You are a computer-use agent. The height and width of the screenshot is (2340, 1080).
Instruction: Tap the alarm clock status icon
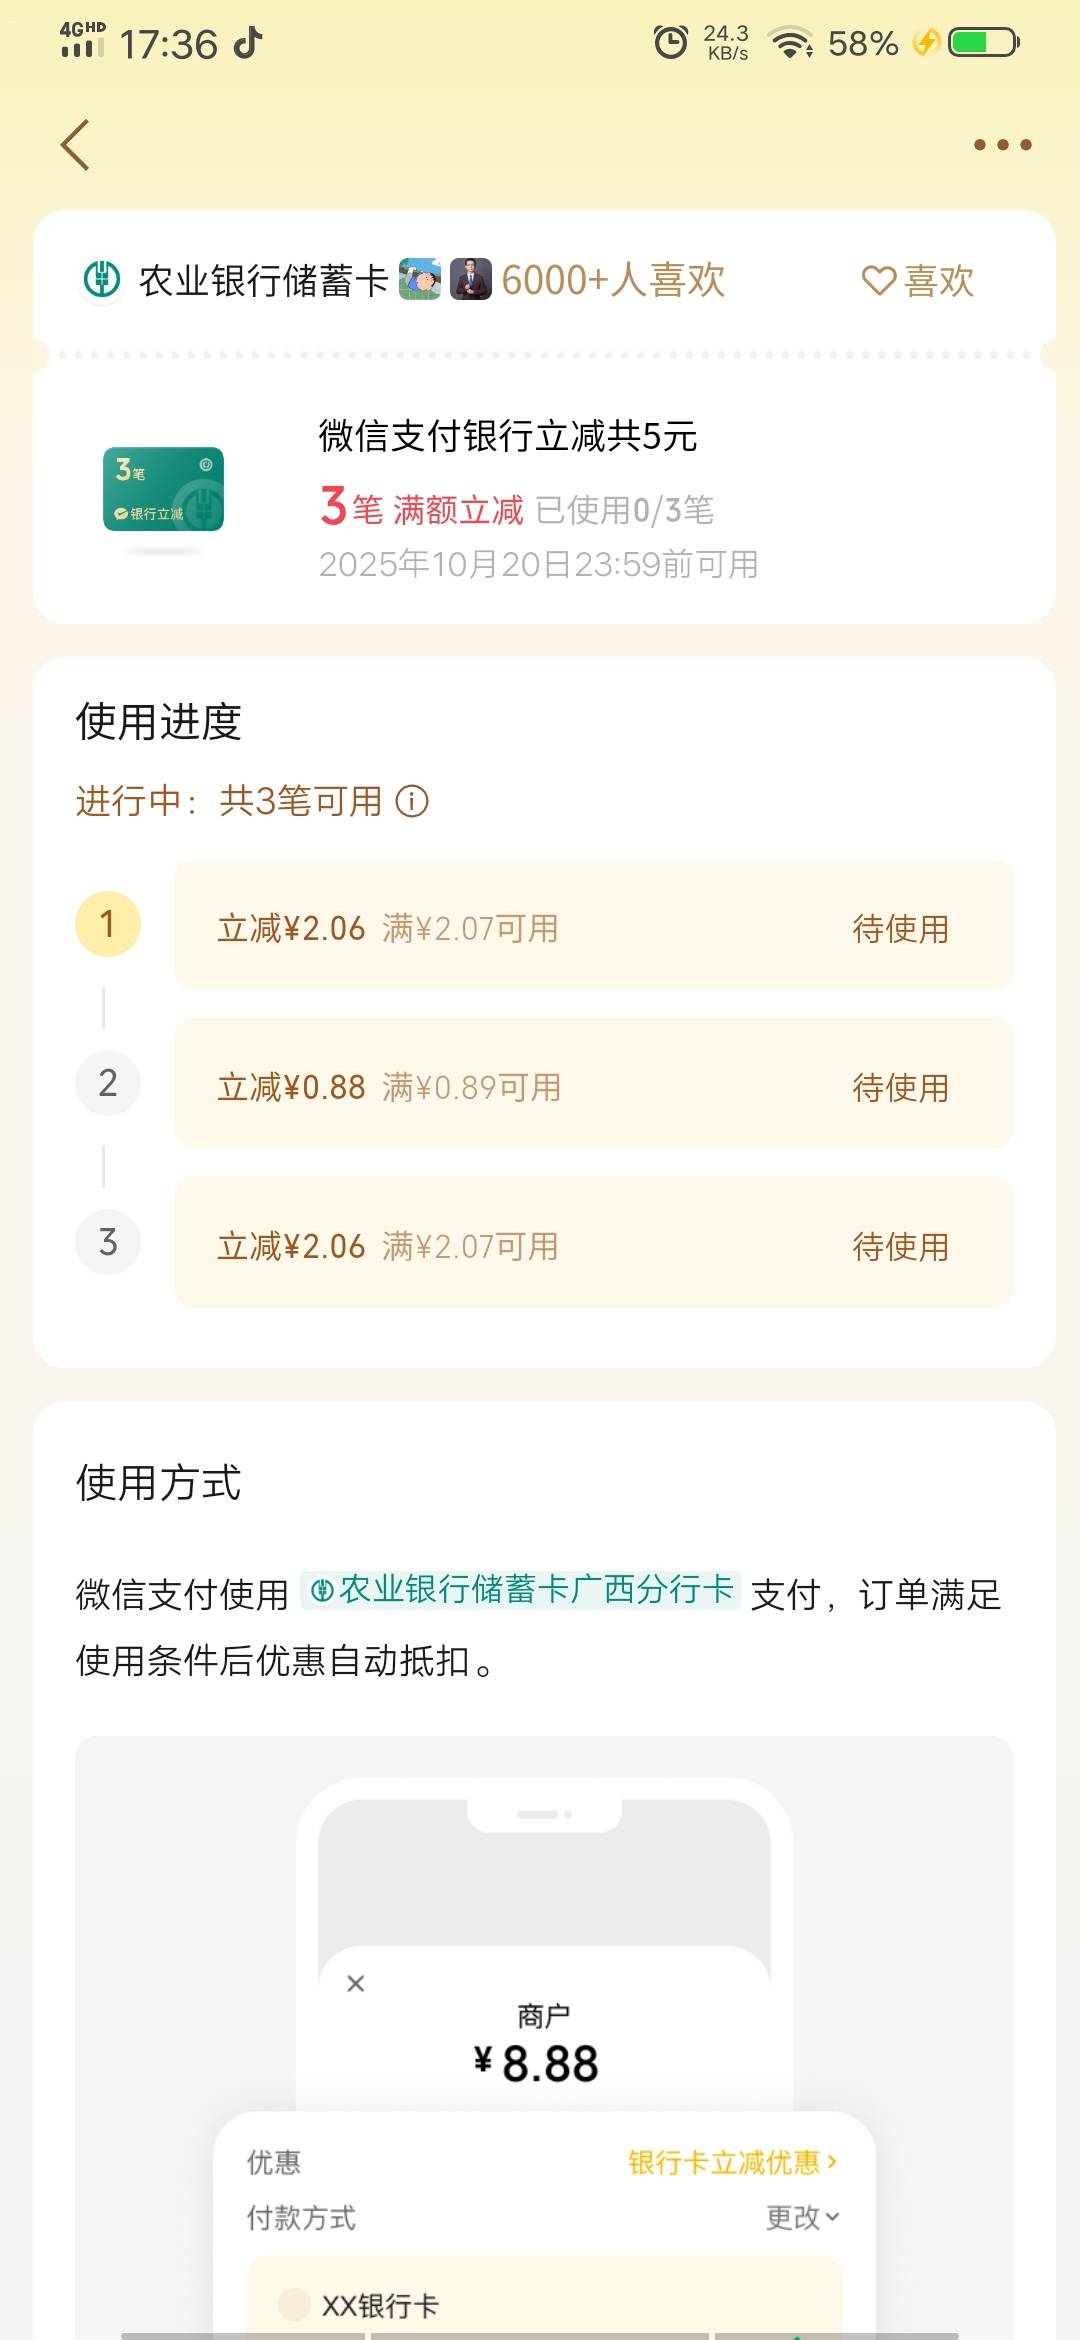coord(670,43)
